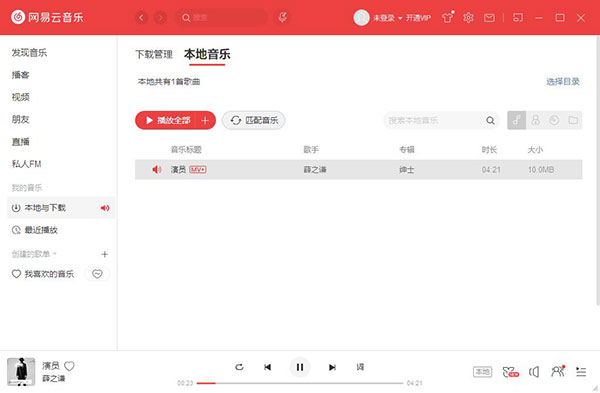Click the 匹配音乐 button

254,120
